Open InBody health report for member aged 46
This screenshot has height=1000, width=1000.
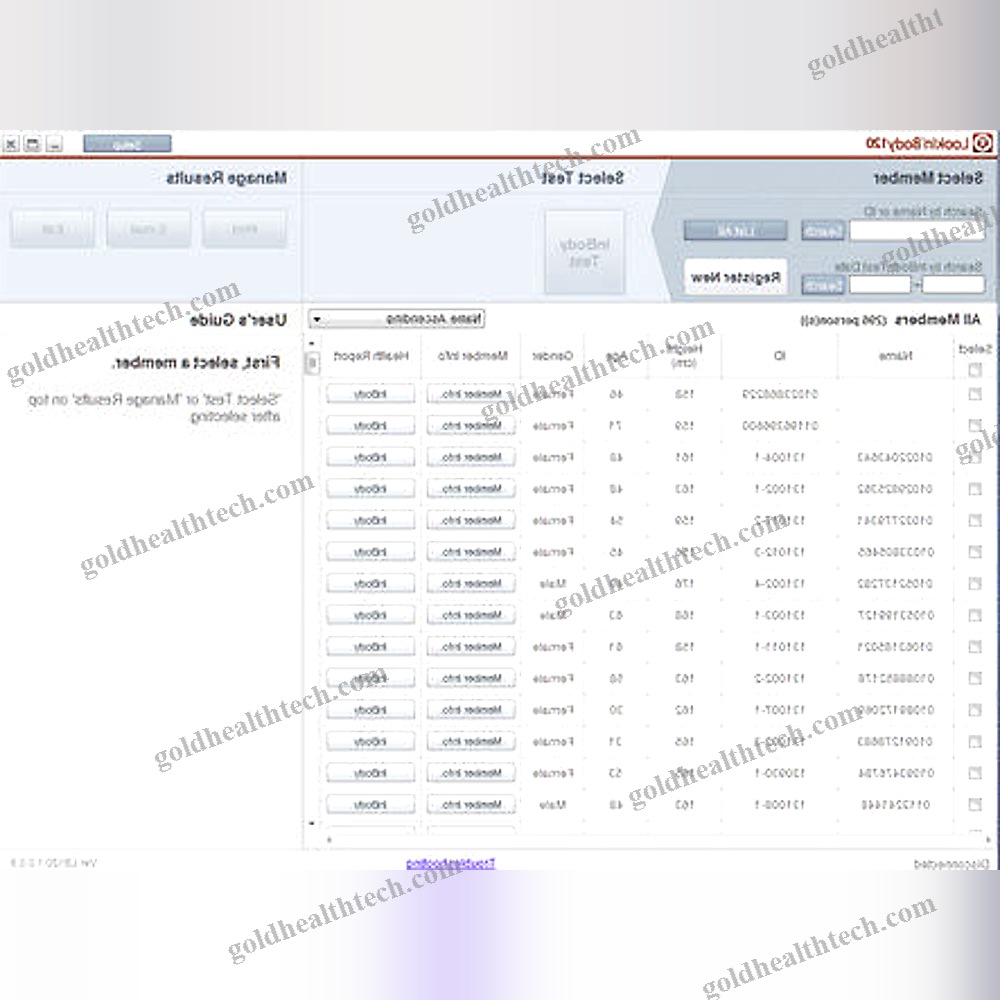click(371, 394)
